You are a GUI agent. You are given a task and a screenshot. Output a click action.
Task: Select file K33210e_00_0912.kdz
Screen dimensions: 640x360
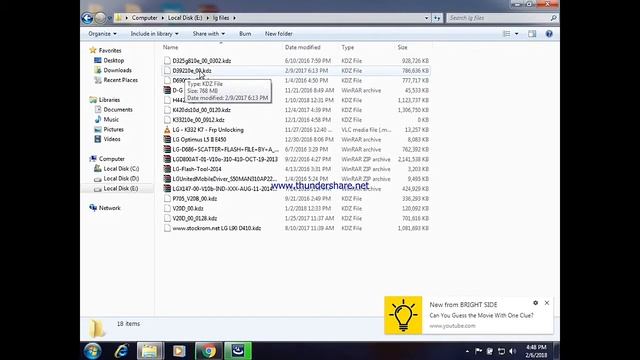click(198, 120)
